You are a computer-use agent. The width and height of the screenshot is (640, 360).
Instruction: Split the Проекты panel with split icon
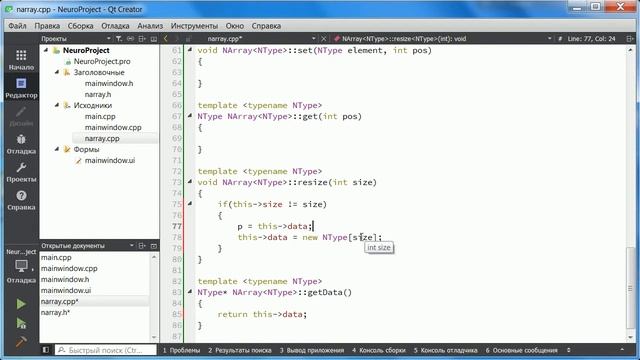pyautogui.click(x=142, y=39)
